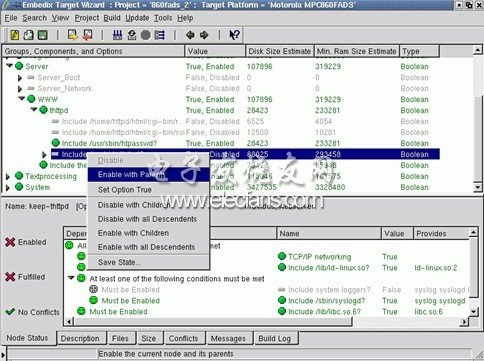This screenshot has height=361, width=484.
Task: Click the green circle beside Textprocessing
Action: click(19, 176)
